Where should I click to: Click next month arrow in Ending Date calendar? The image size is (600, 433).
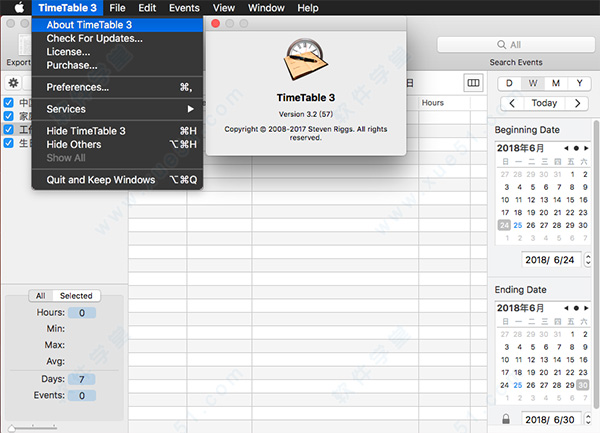(x=586, y=308)
